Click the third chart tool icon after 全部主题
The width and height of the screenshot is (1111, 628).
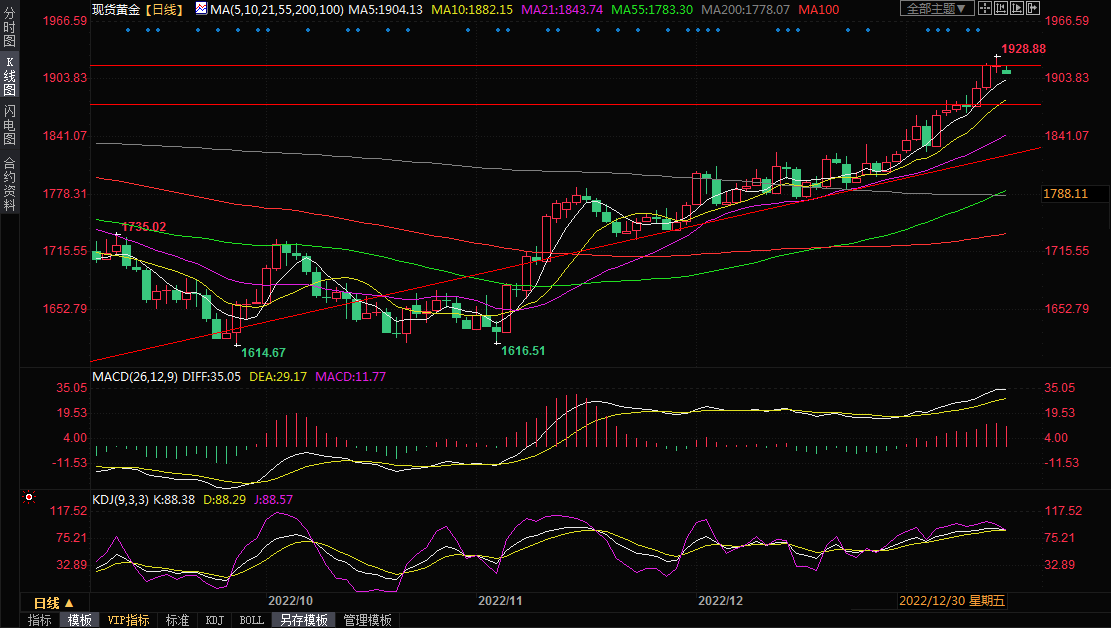tap(1016, 9)
